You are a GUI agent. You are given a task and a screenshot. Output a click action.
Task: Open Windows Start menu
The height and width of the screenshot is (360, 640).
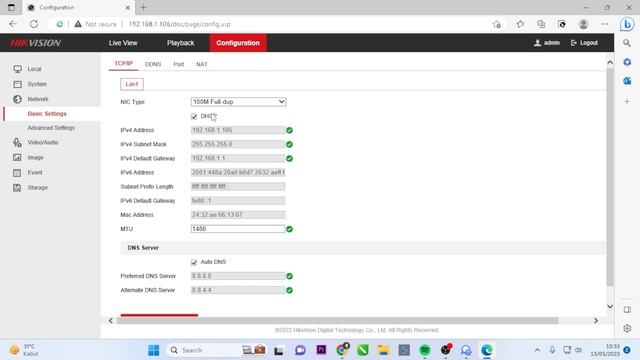[x=153, y=350]
